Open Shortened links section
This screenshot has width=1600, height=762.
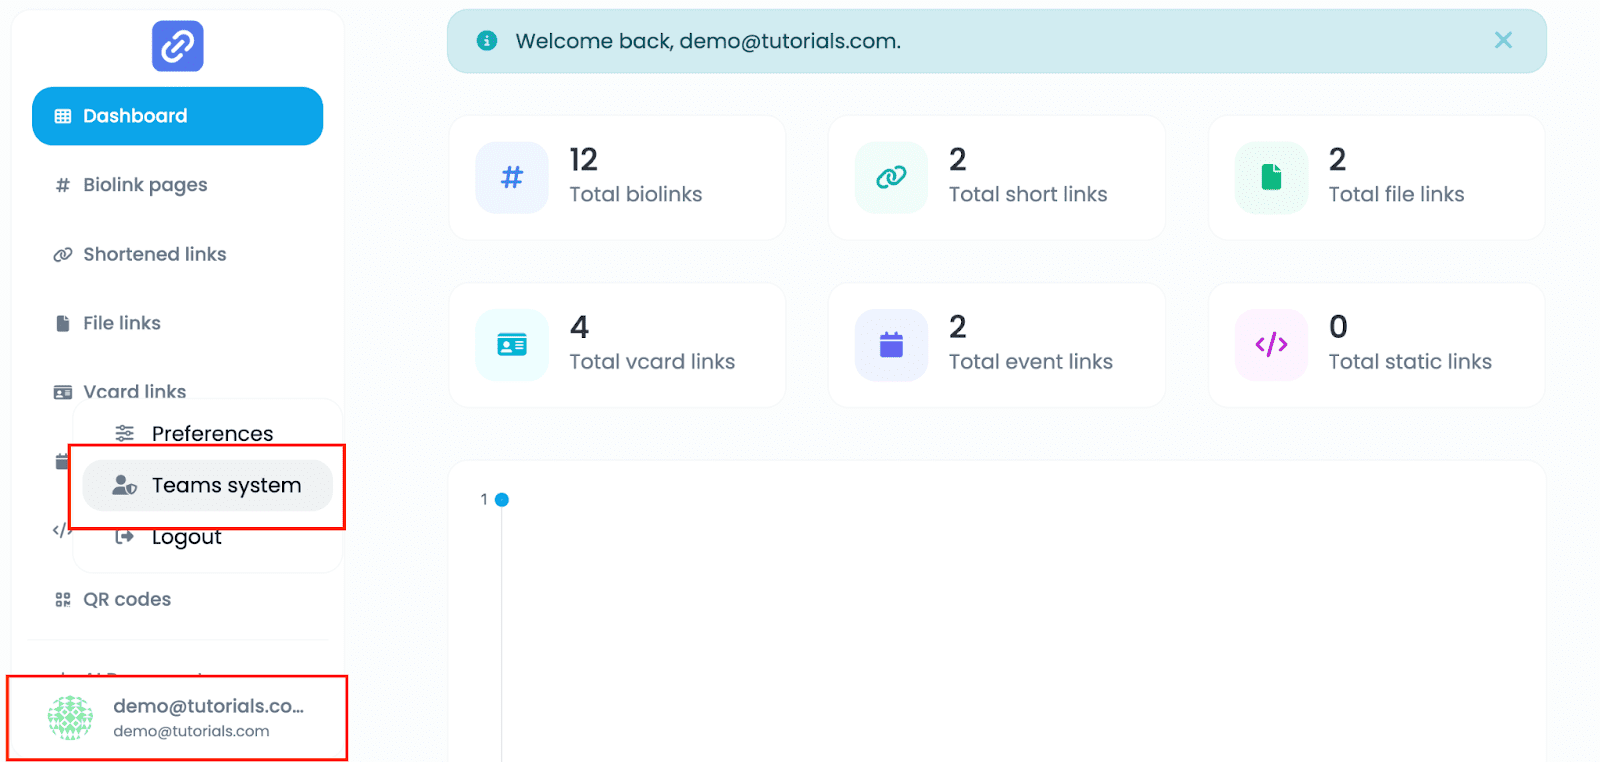click(x=154, y=254)
